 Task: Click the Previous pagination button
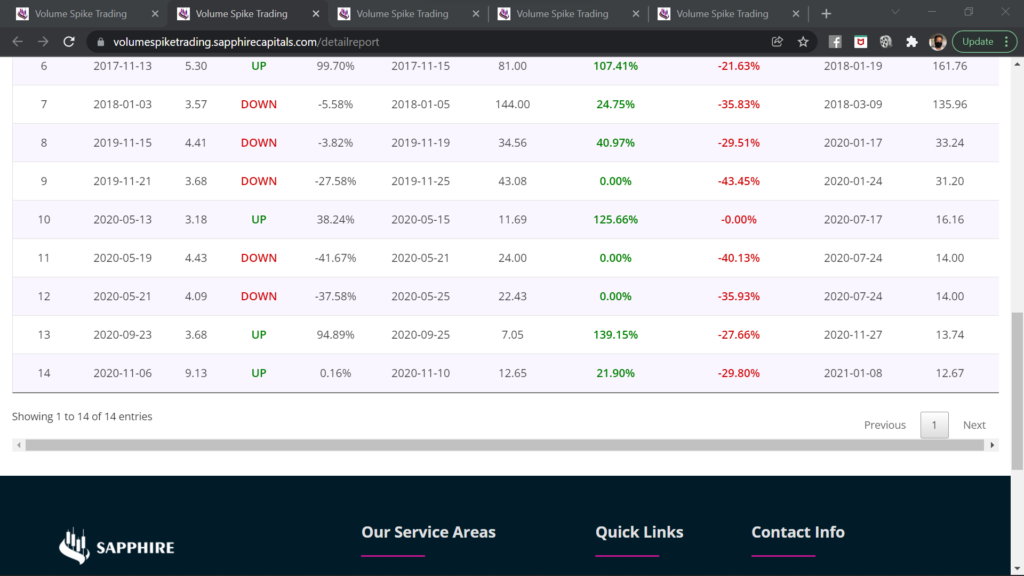(884, 425)
